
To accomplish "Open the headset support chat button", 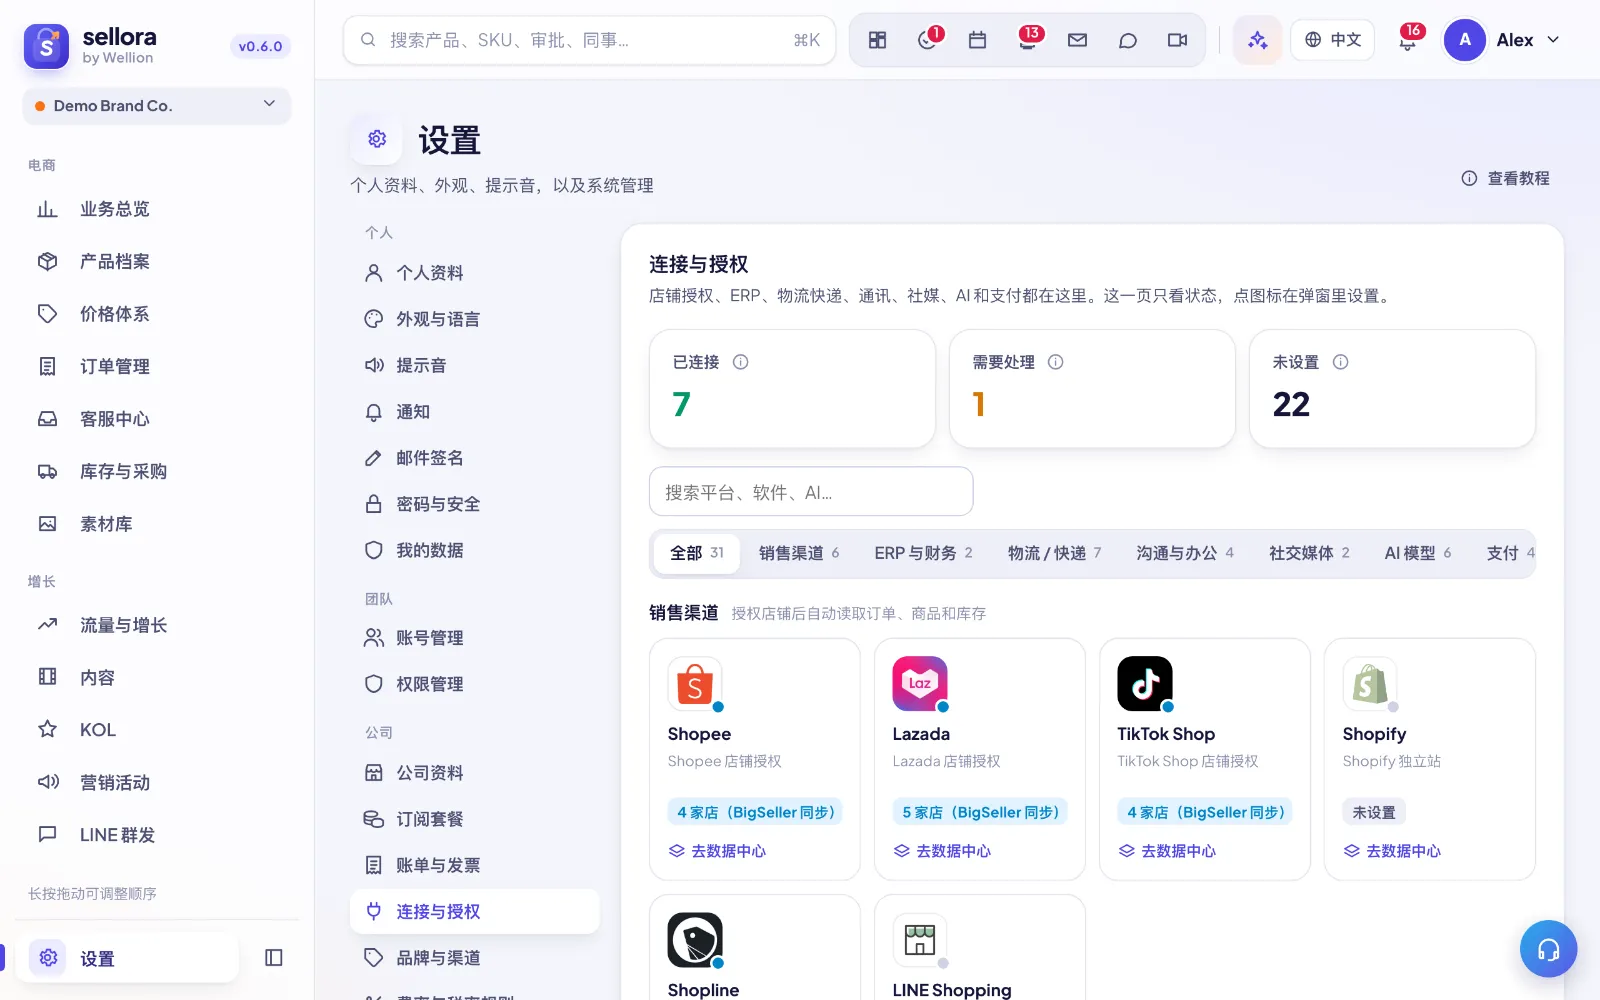I will [1548, 949].
